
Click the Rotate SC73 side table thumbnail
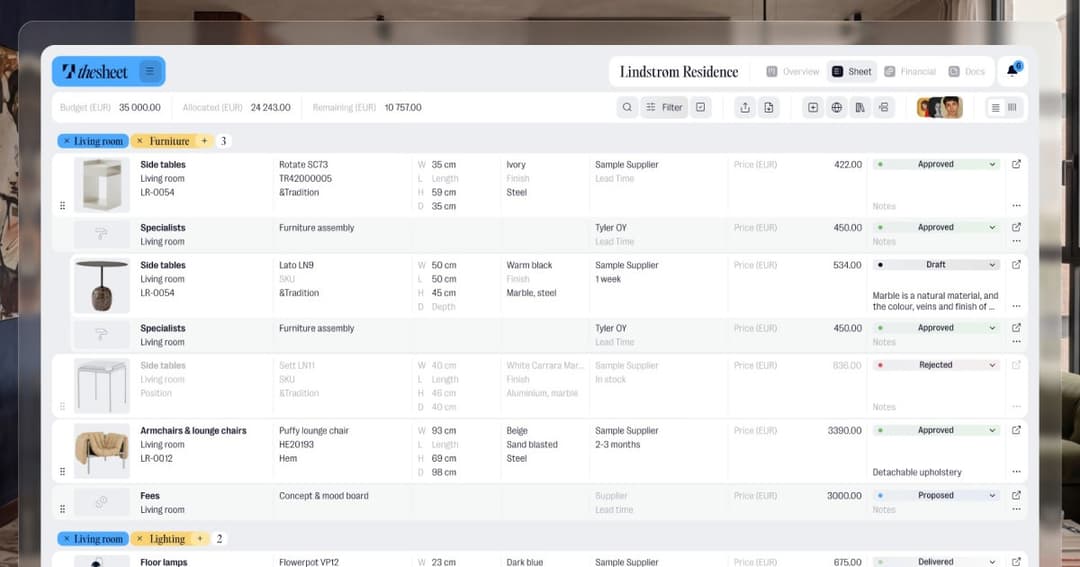click(101, 185)
